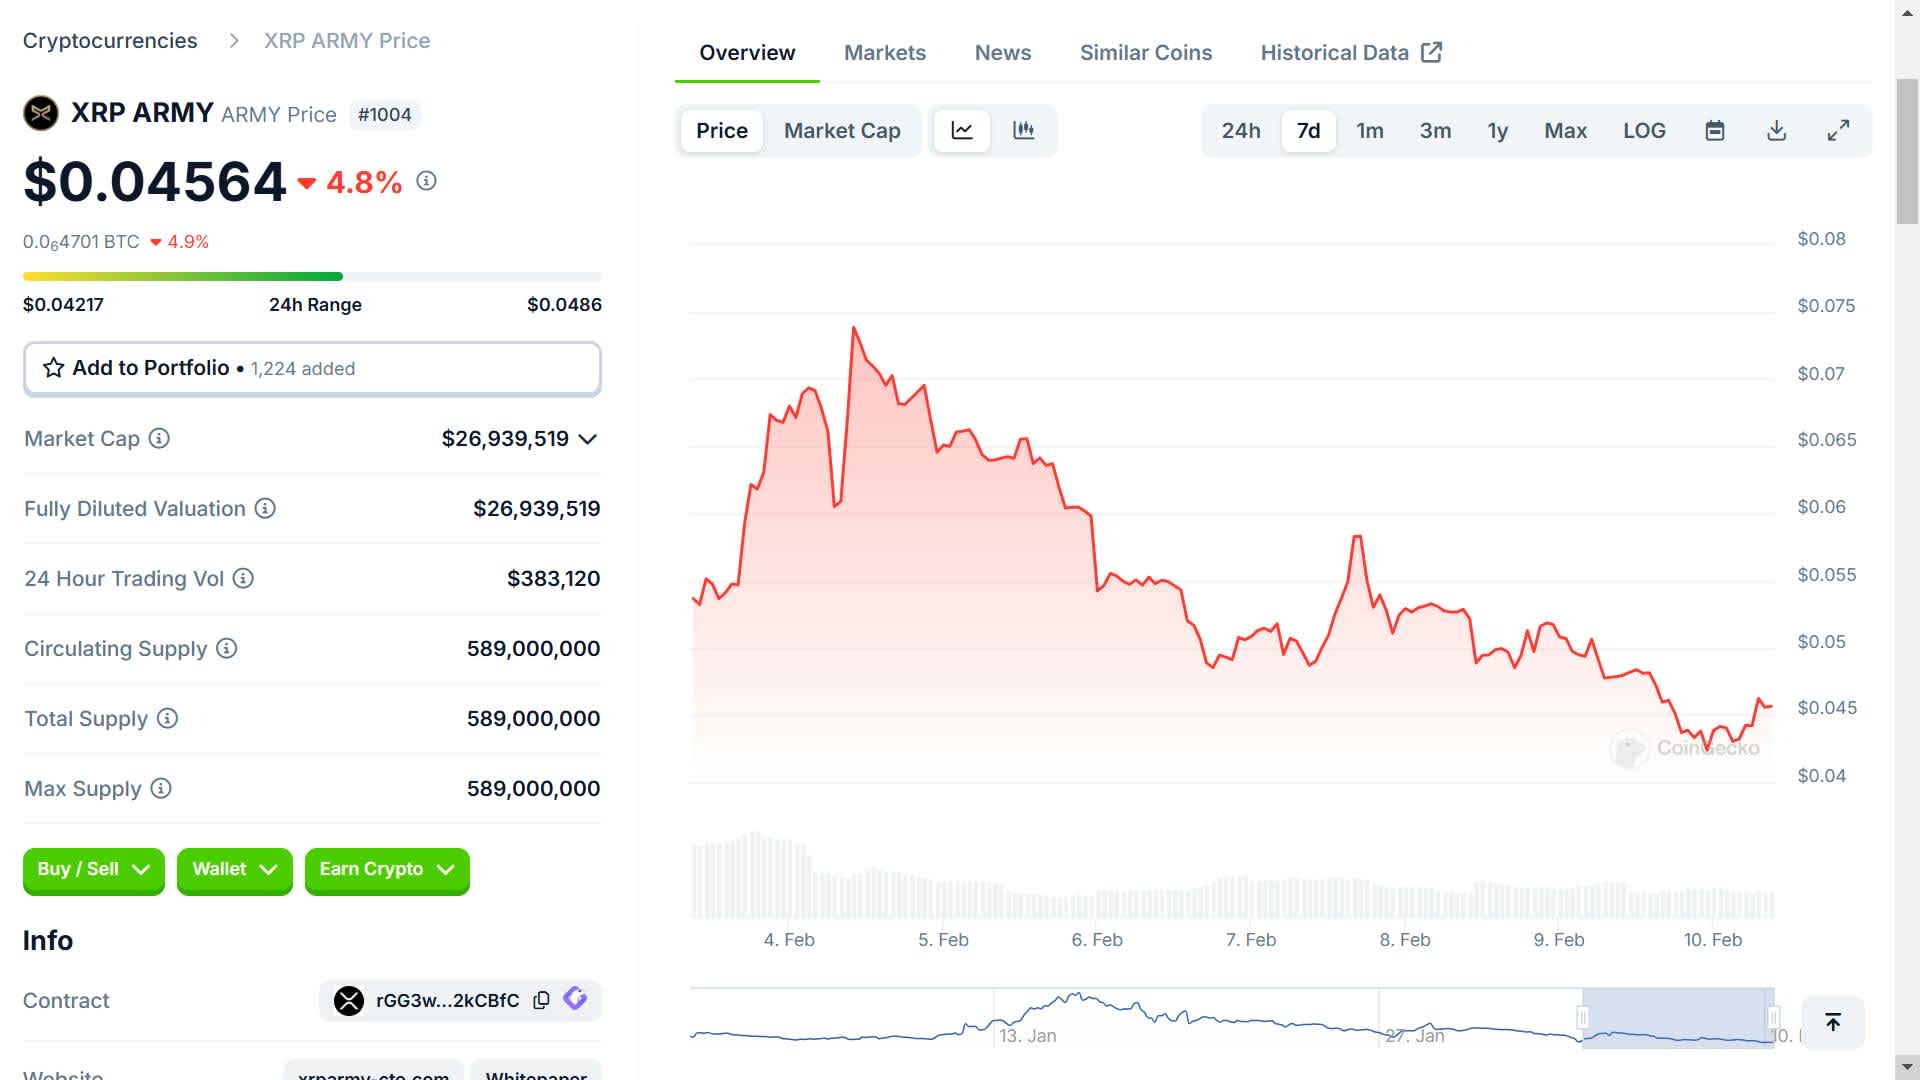Switch to the Markets tab

coord(885,53)
